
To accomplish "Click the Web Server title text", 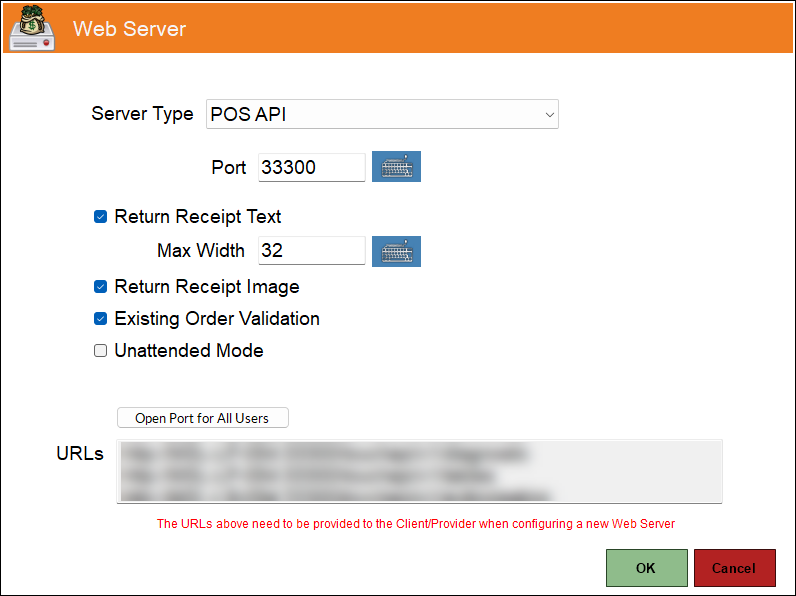I will (x=129, y=28).
